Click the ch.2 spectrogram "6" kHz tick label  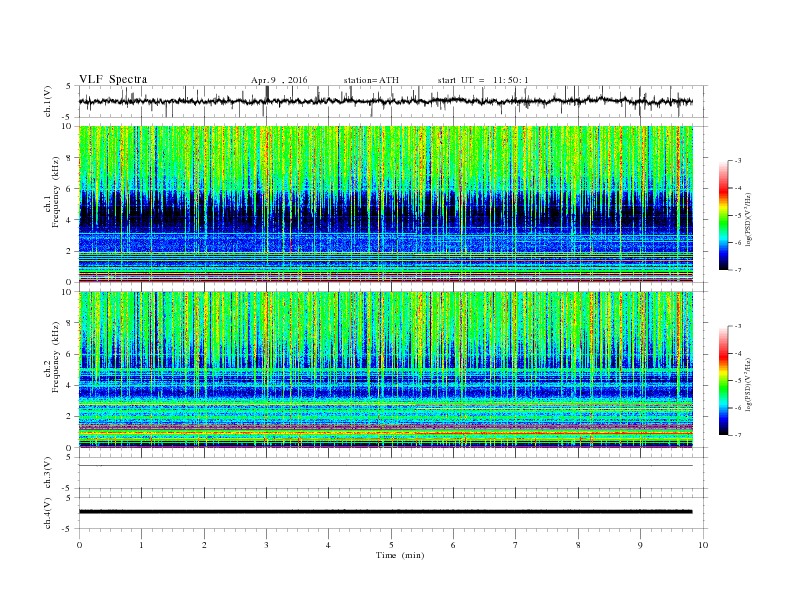pyautogui.click(x=70, y=354)
